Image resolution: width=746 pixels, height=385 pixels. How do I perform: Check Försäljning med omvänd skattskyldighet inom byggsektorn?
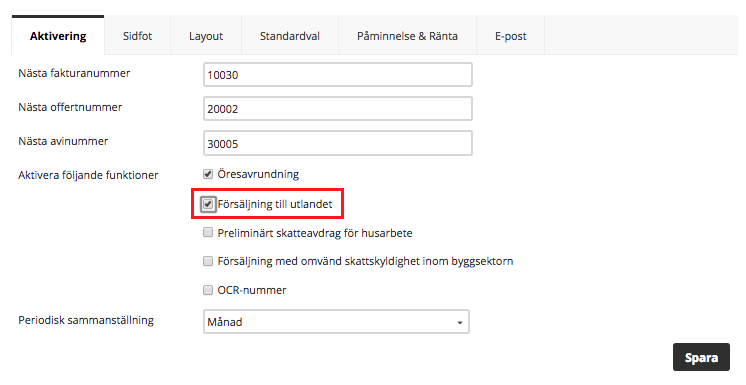point(208,261)
